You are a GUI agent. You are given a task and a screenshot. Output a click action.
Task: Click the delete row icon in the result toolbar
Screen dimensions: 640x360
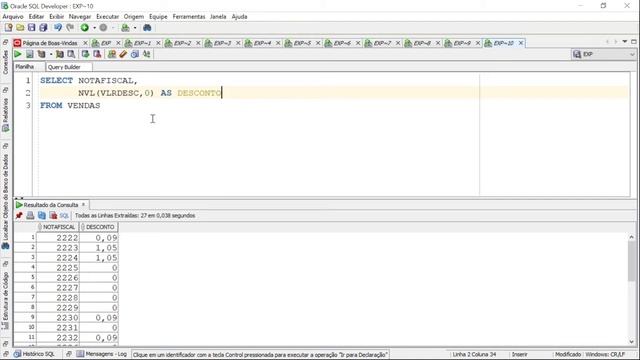53,216
